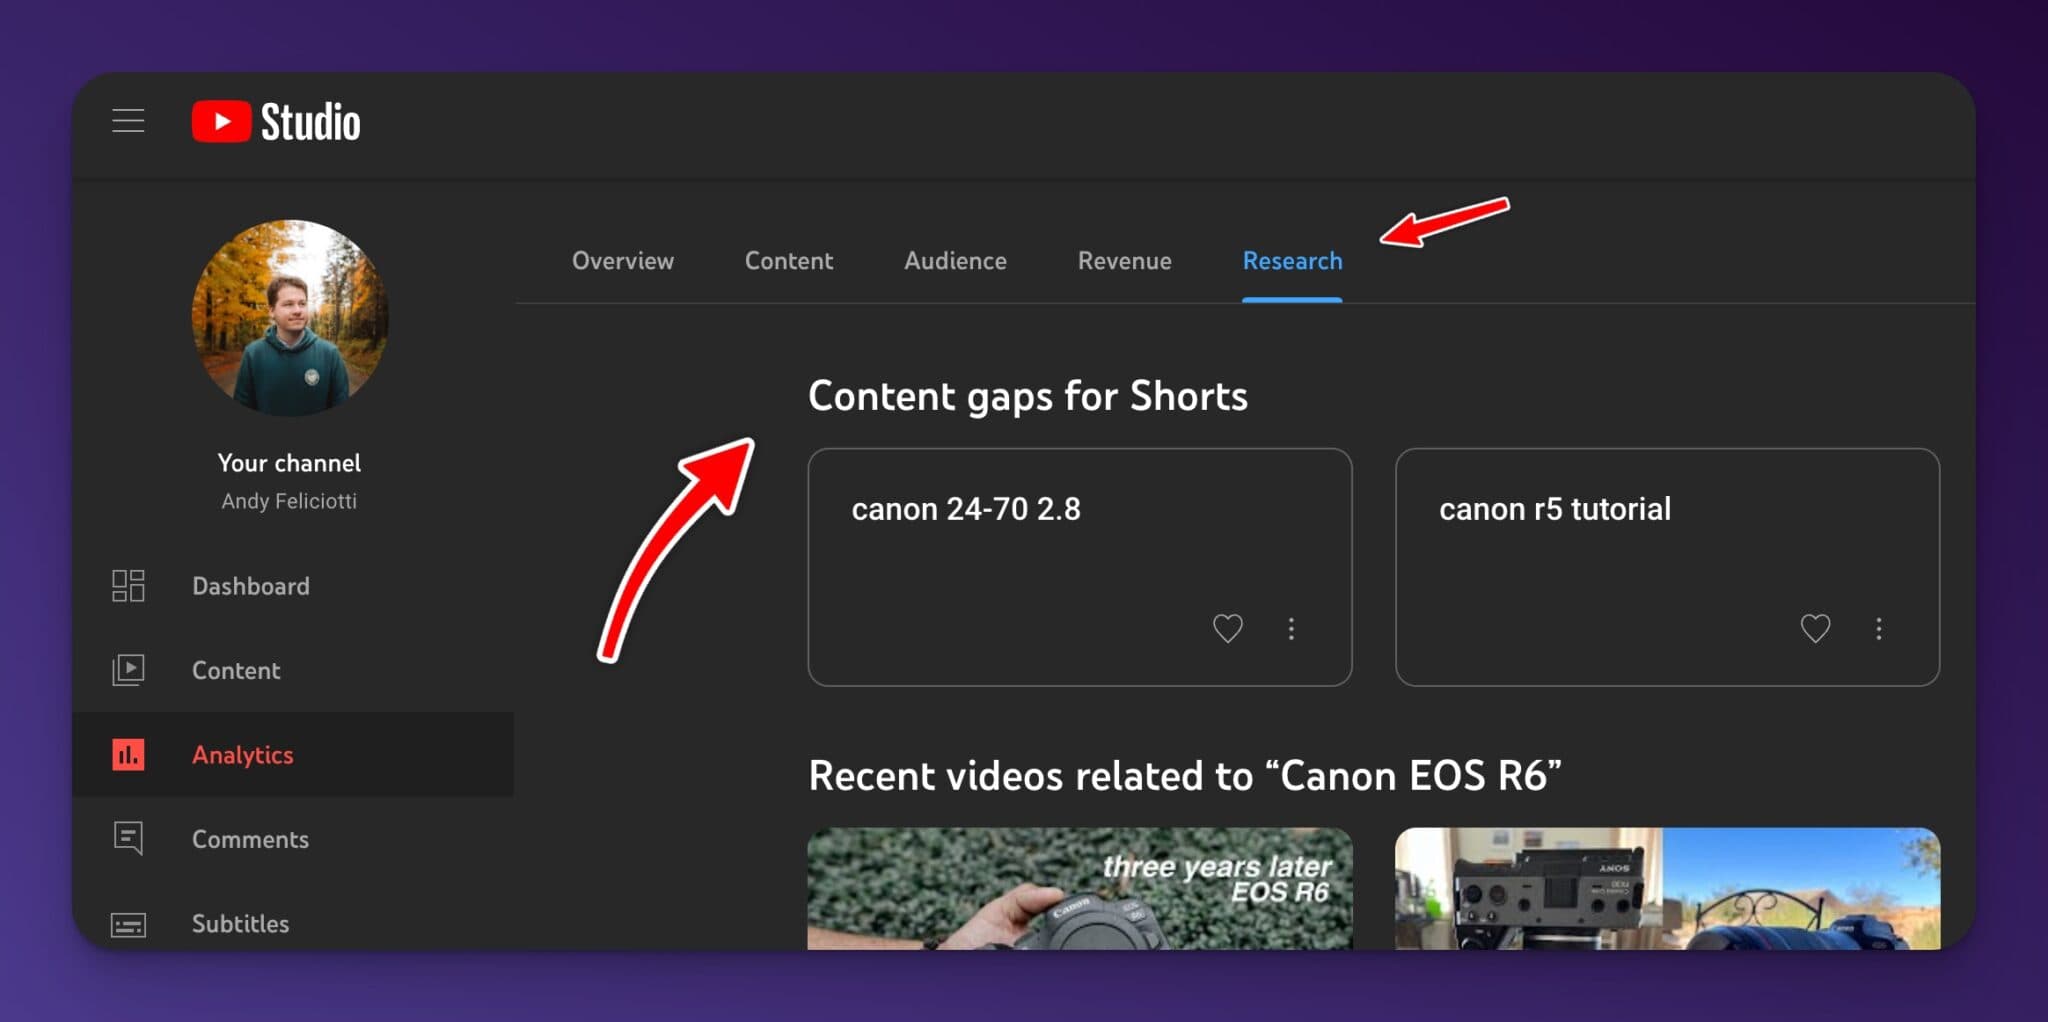2048x1022 pixels.
Task: Select the Research tab
Action: (x=1292, y=261)
